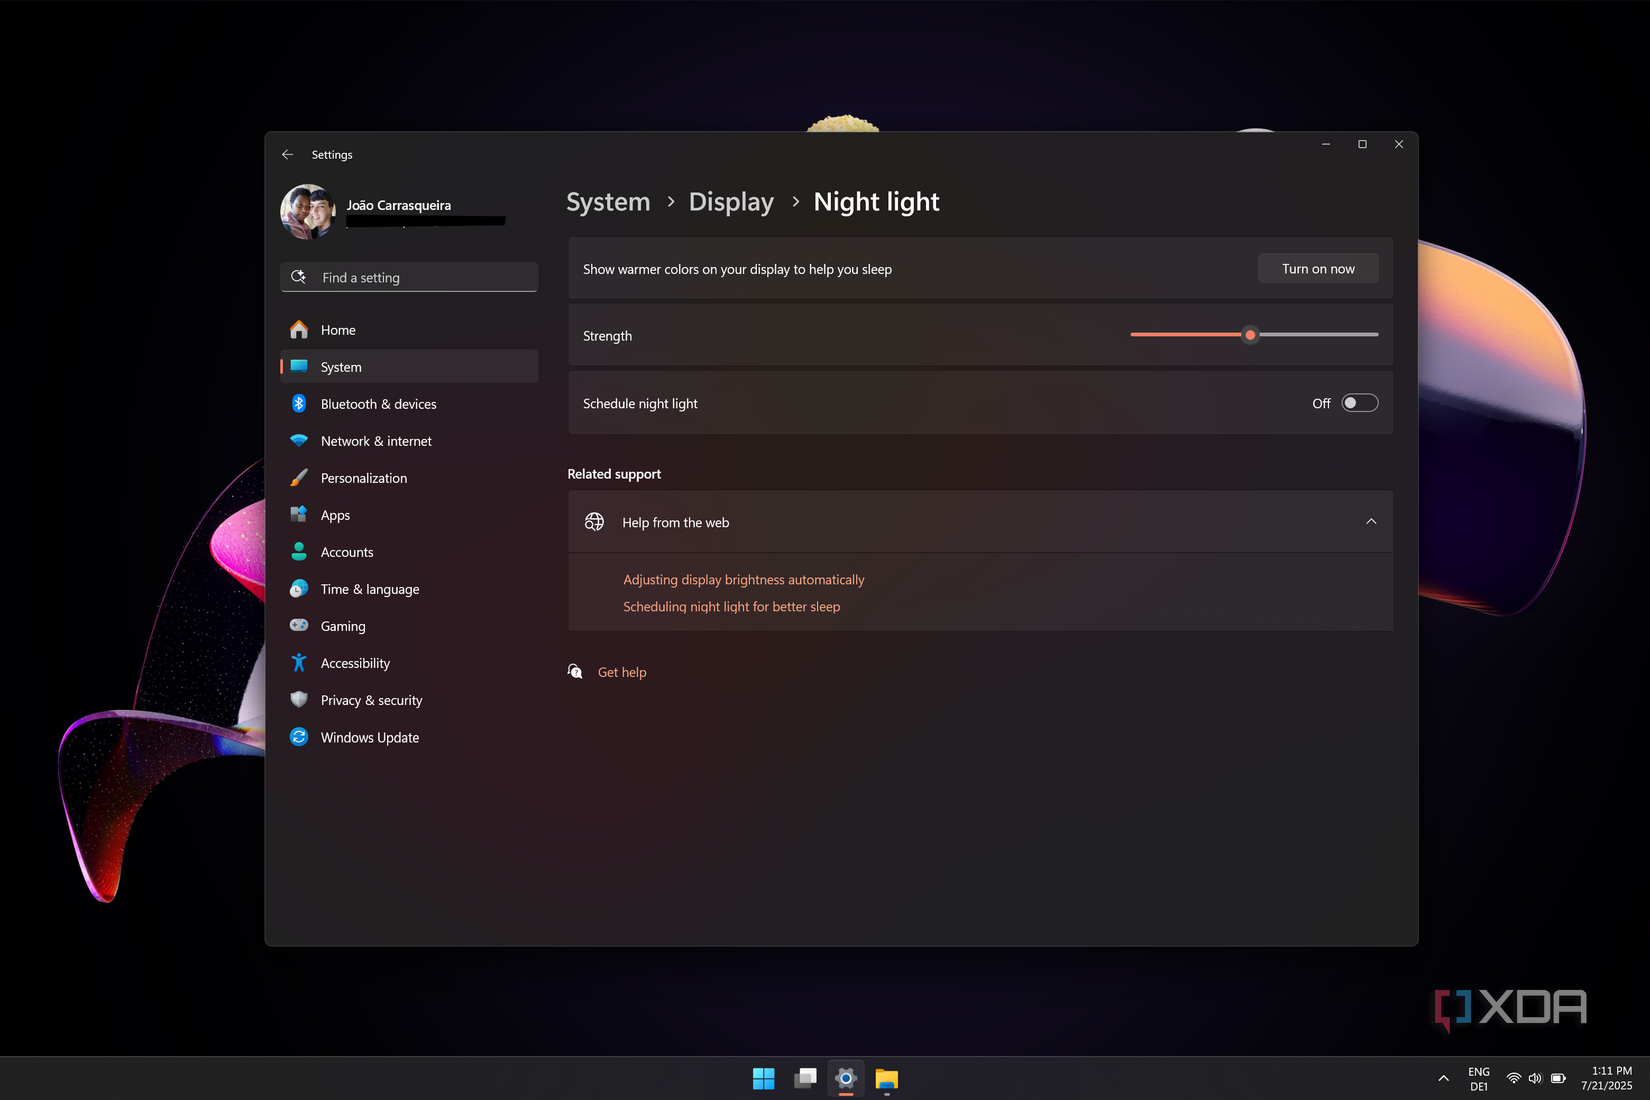Viewport: 1650px width, 1100px height.
Task: Click the Home icon in sidebar
Action: click(x=299, y=330)
